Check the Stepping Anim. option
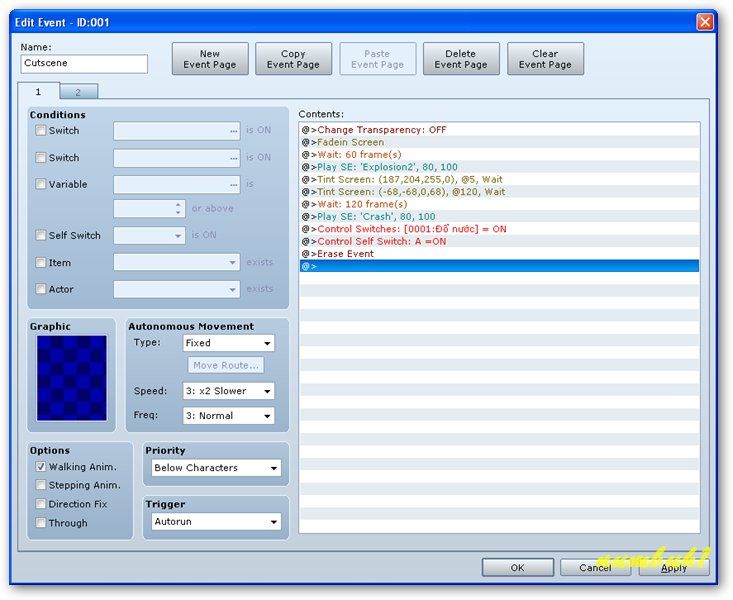 41,485
